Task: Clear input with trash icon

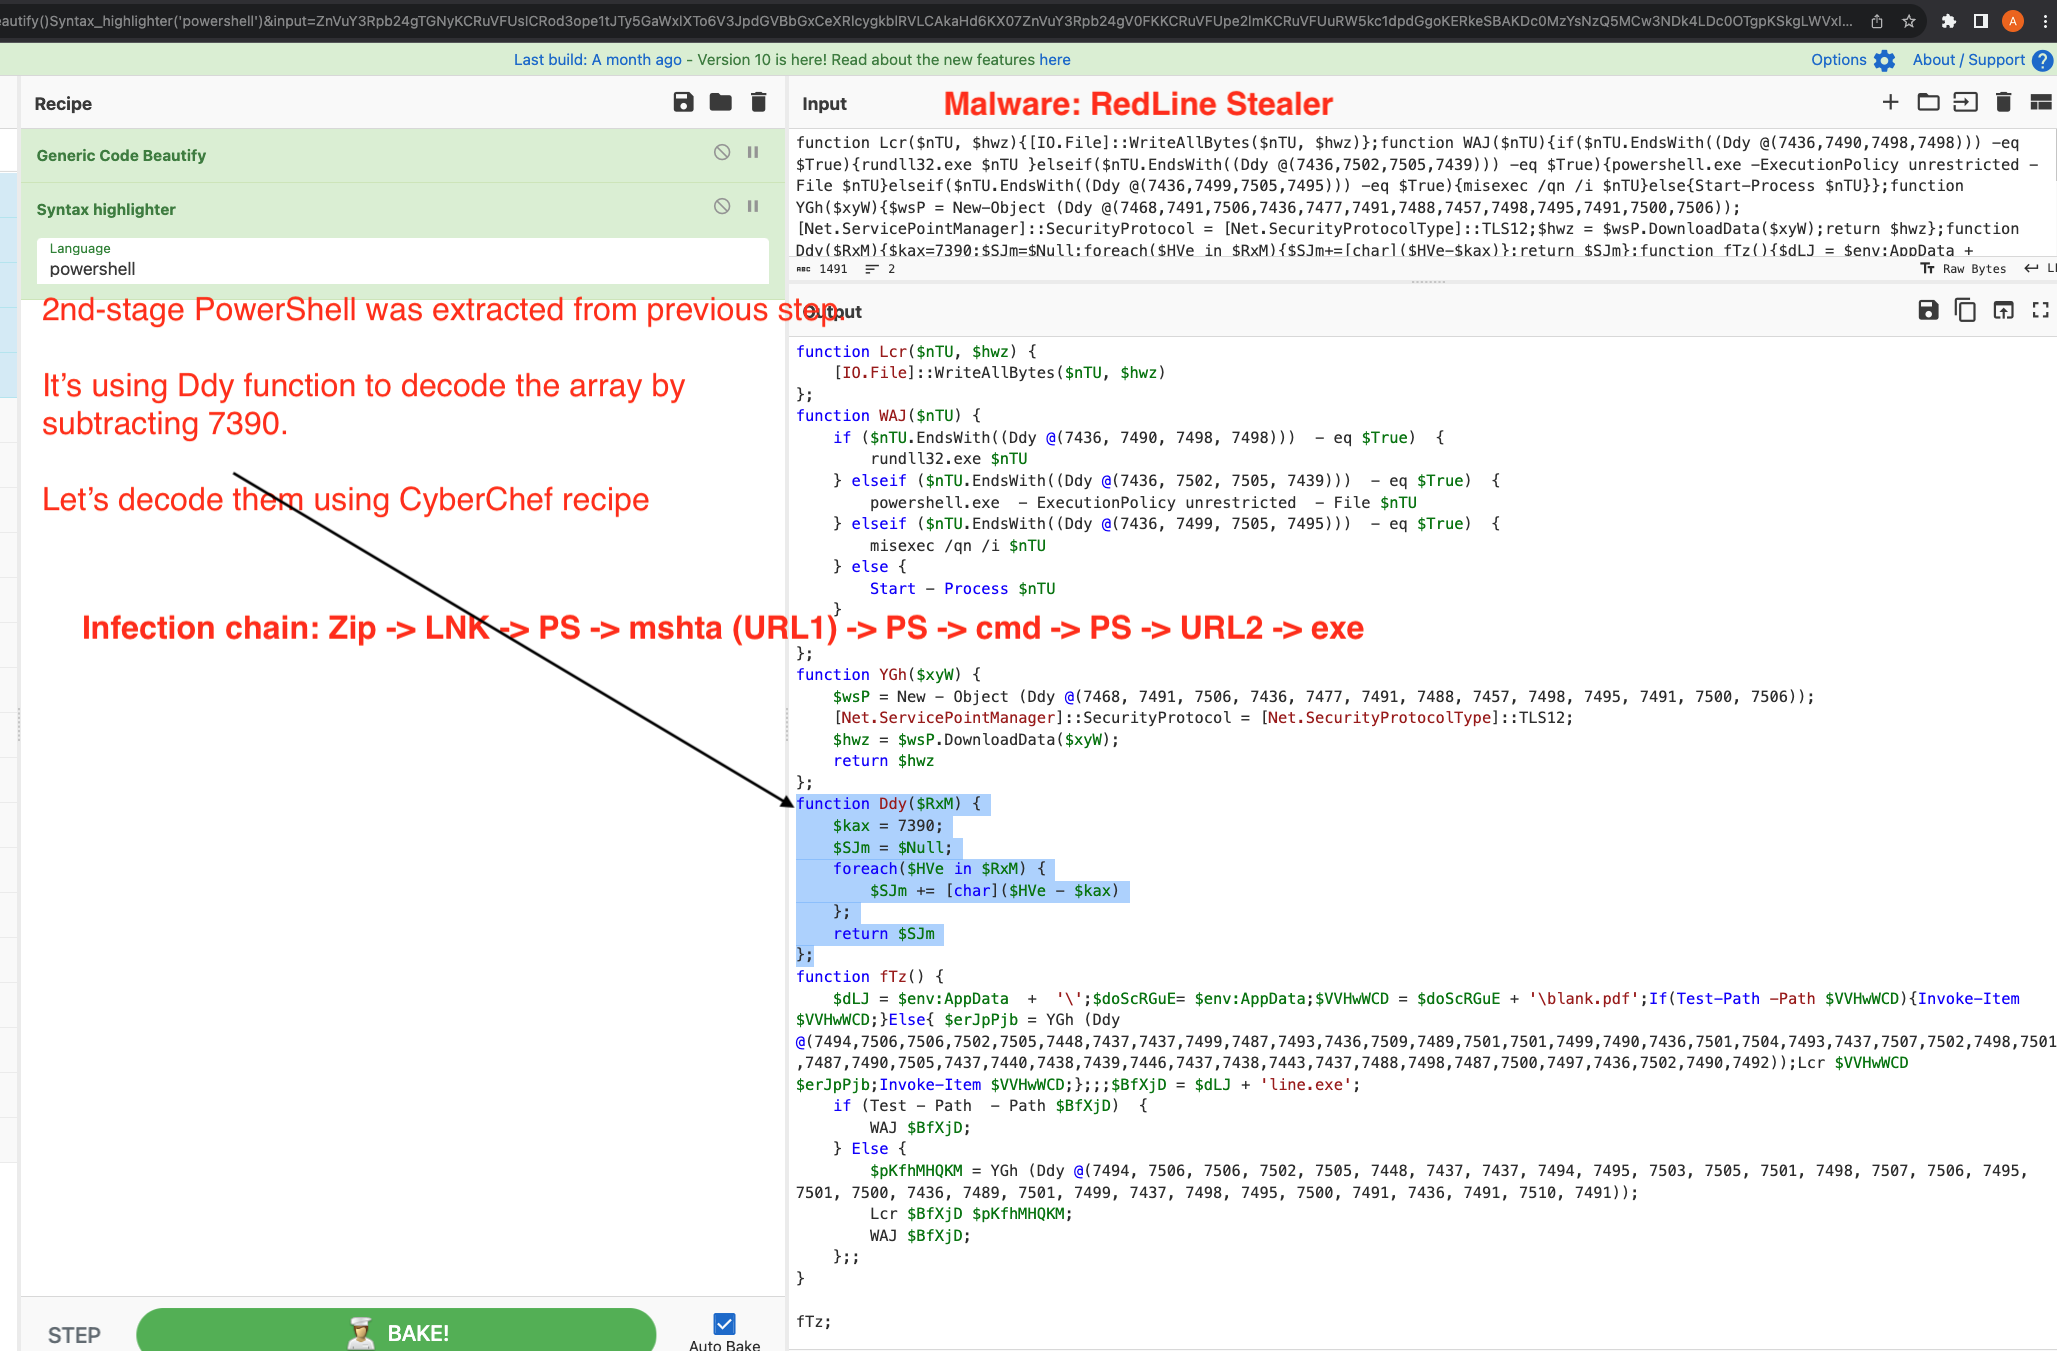Action: (2003, 102)
